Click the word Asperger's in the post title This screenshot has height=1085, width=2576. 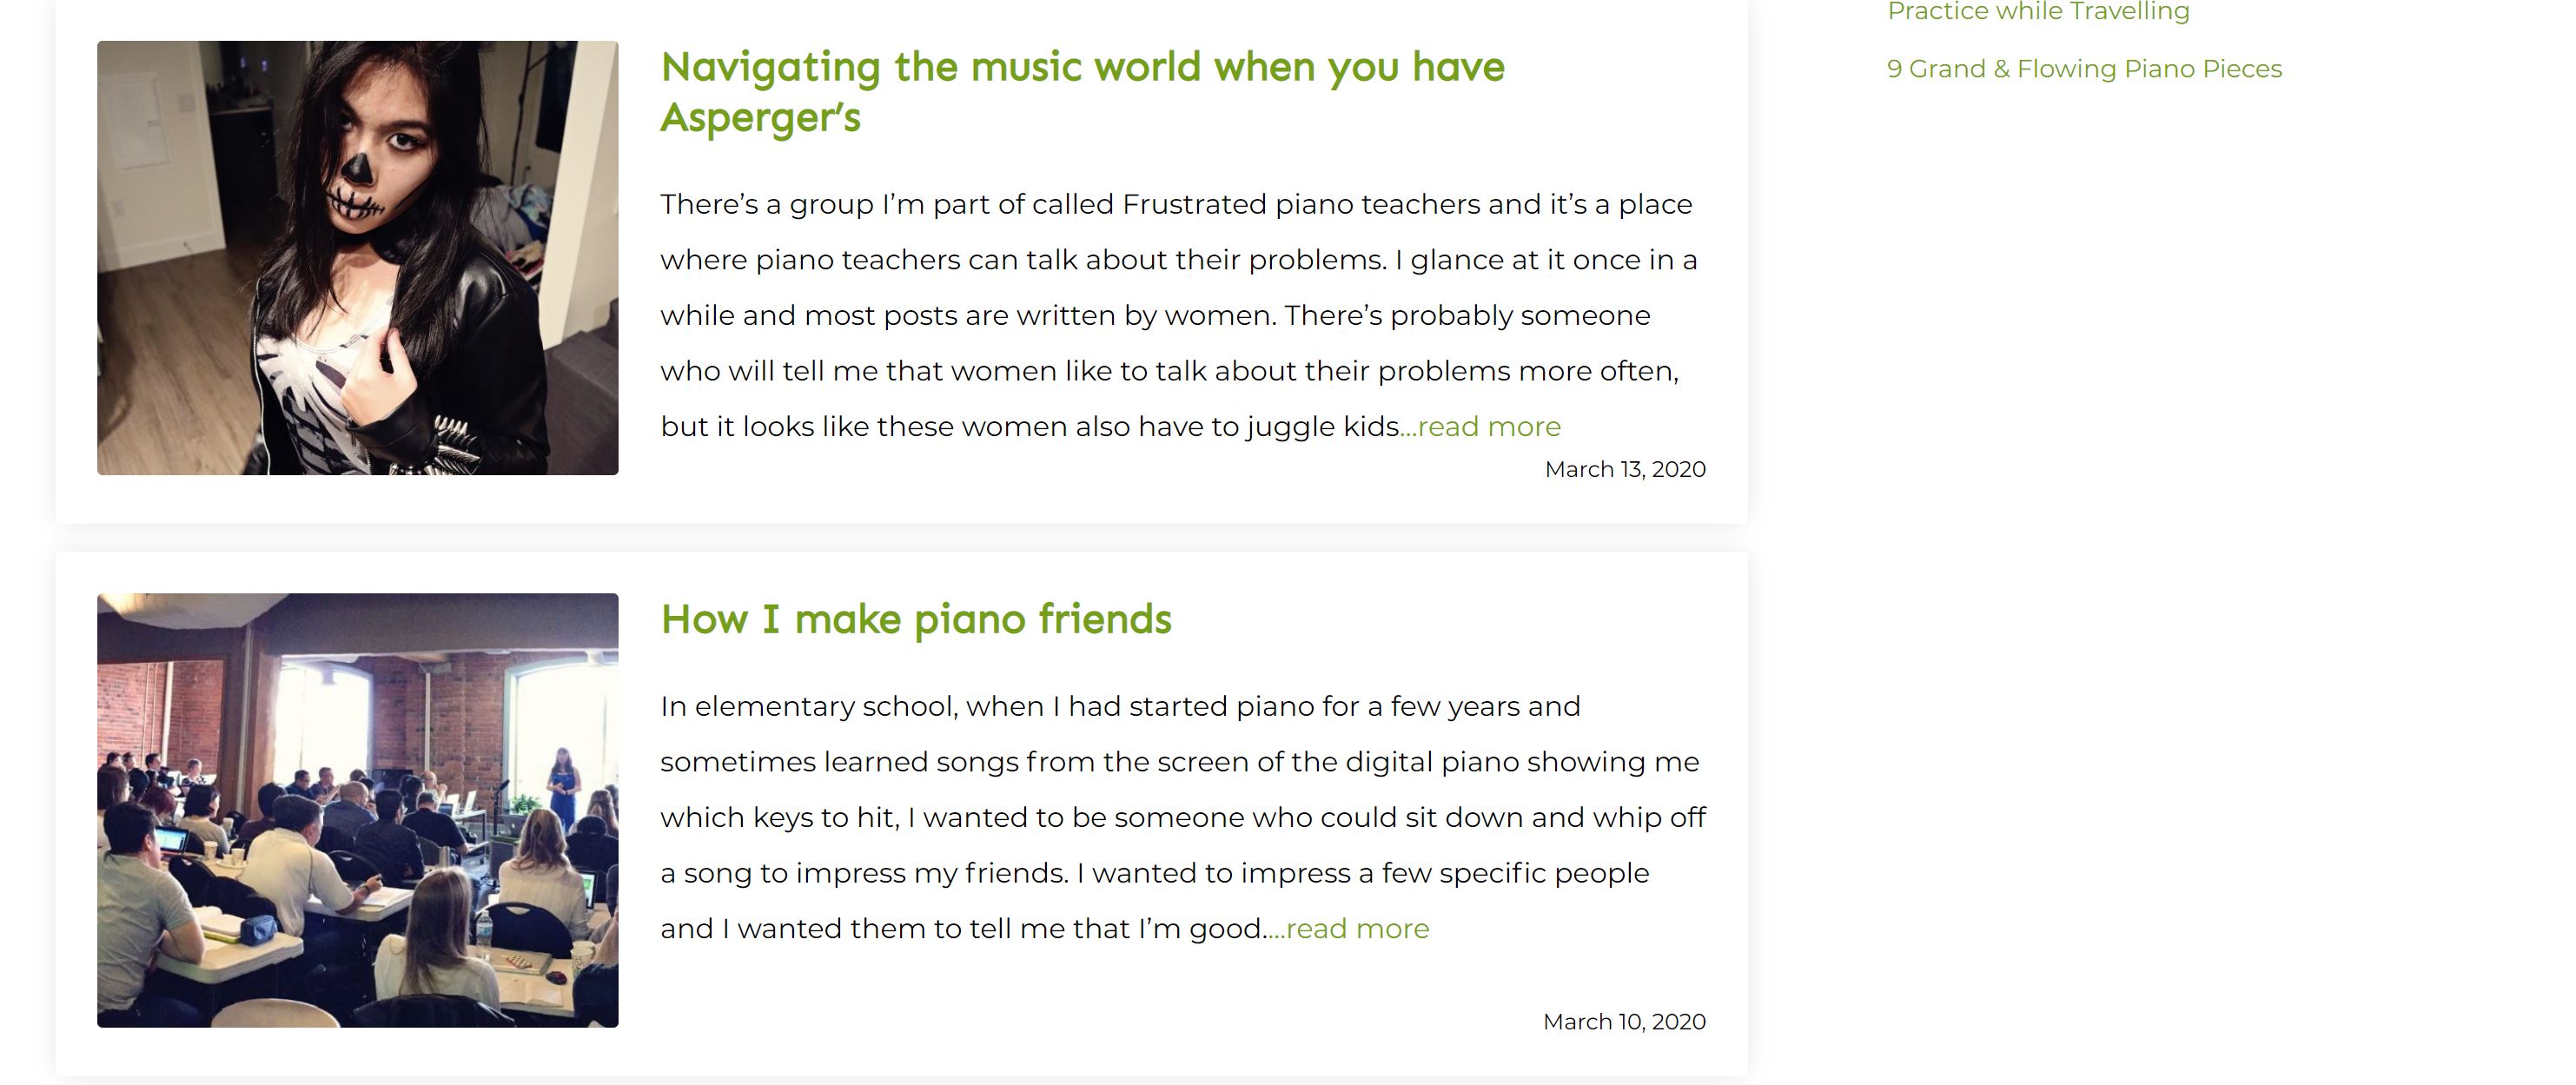(760, 118)
